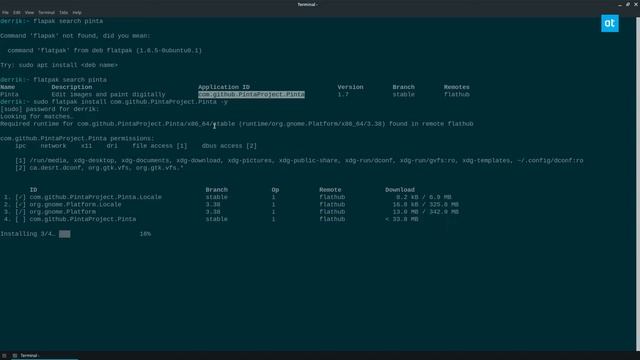Click the 'Branch' header in search results

point(403,87)
